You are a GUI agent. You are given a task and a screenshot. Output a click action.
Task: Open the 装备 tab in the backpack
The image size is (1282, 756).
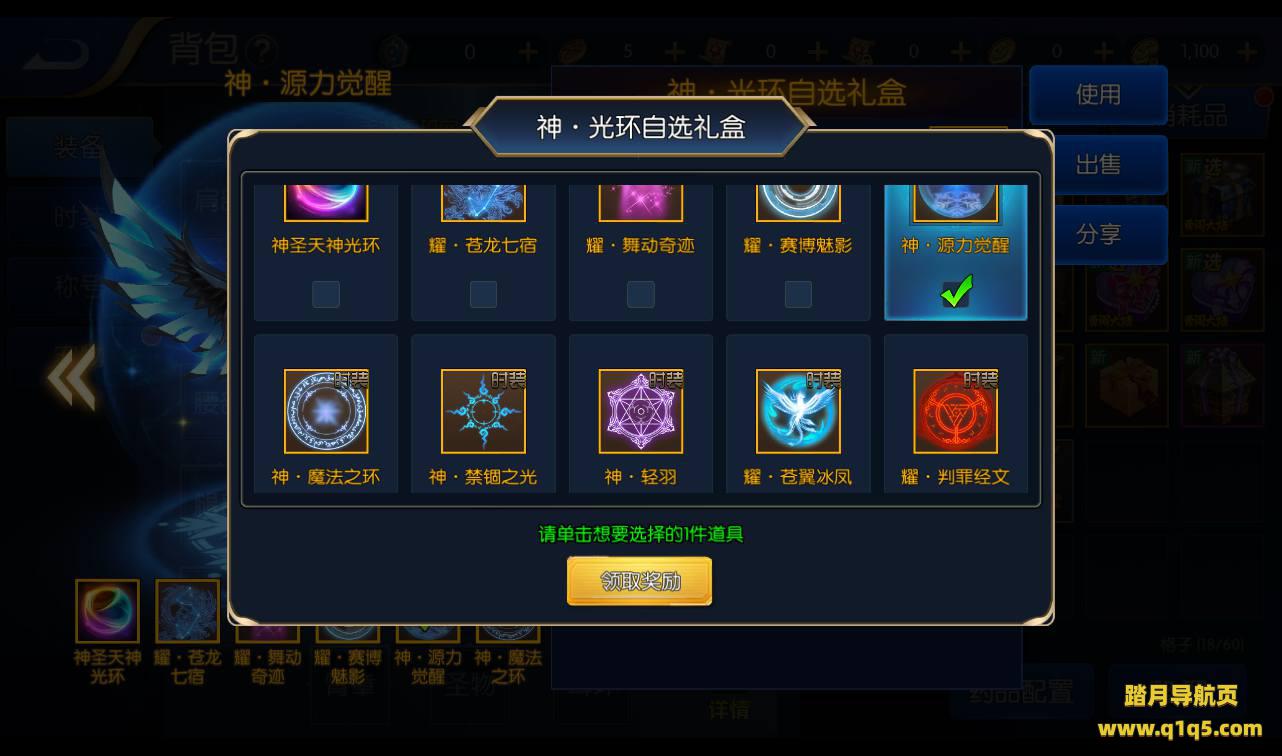(x=79, y=147)
